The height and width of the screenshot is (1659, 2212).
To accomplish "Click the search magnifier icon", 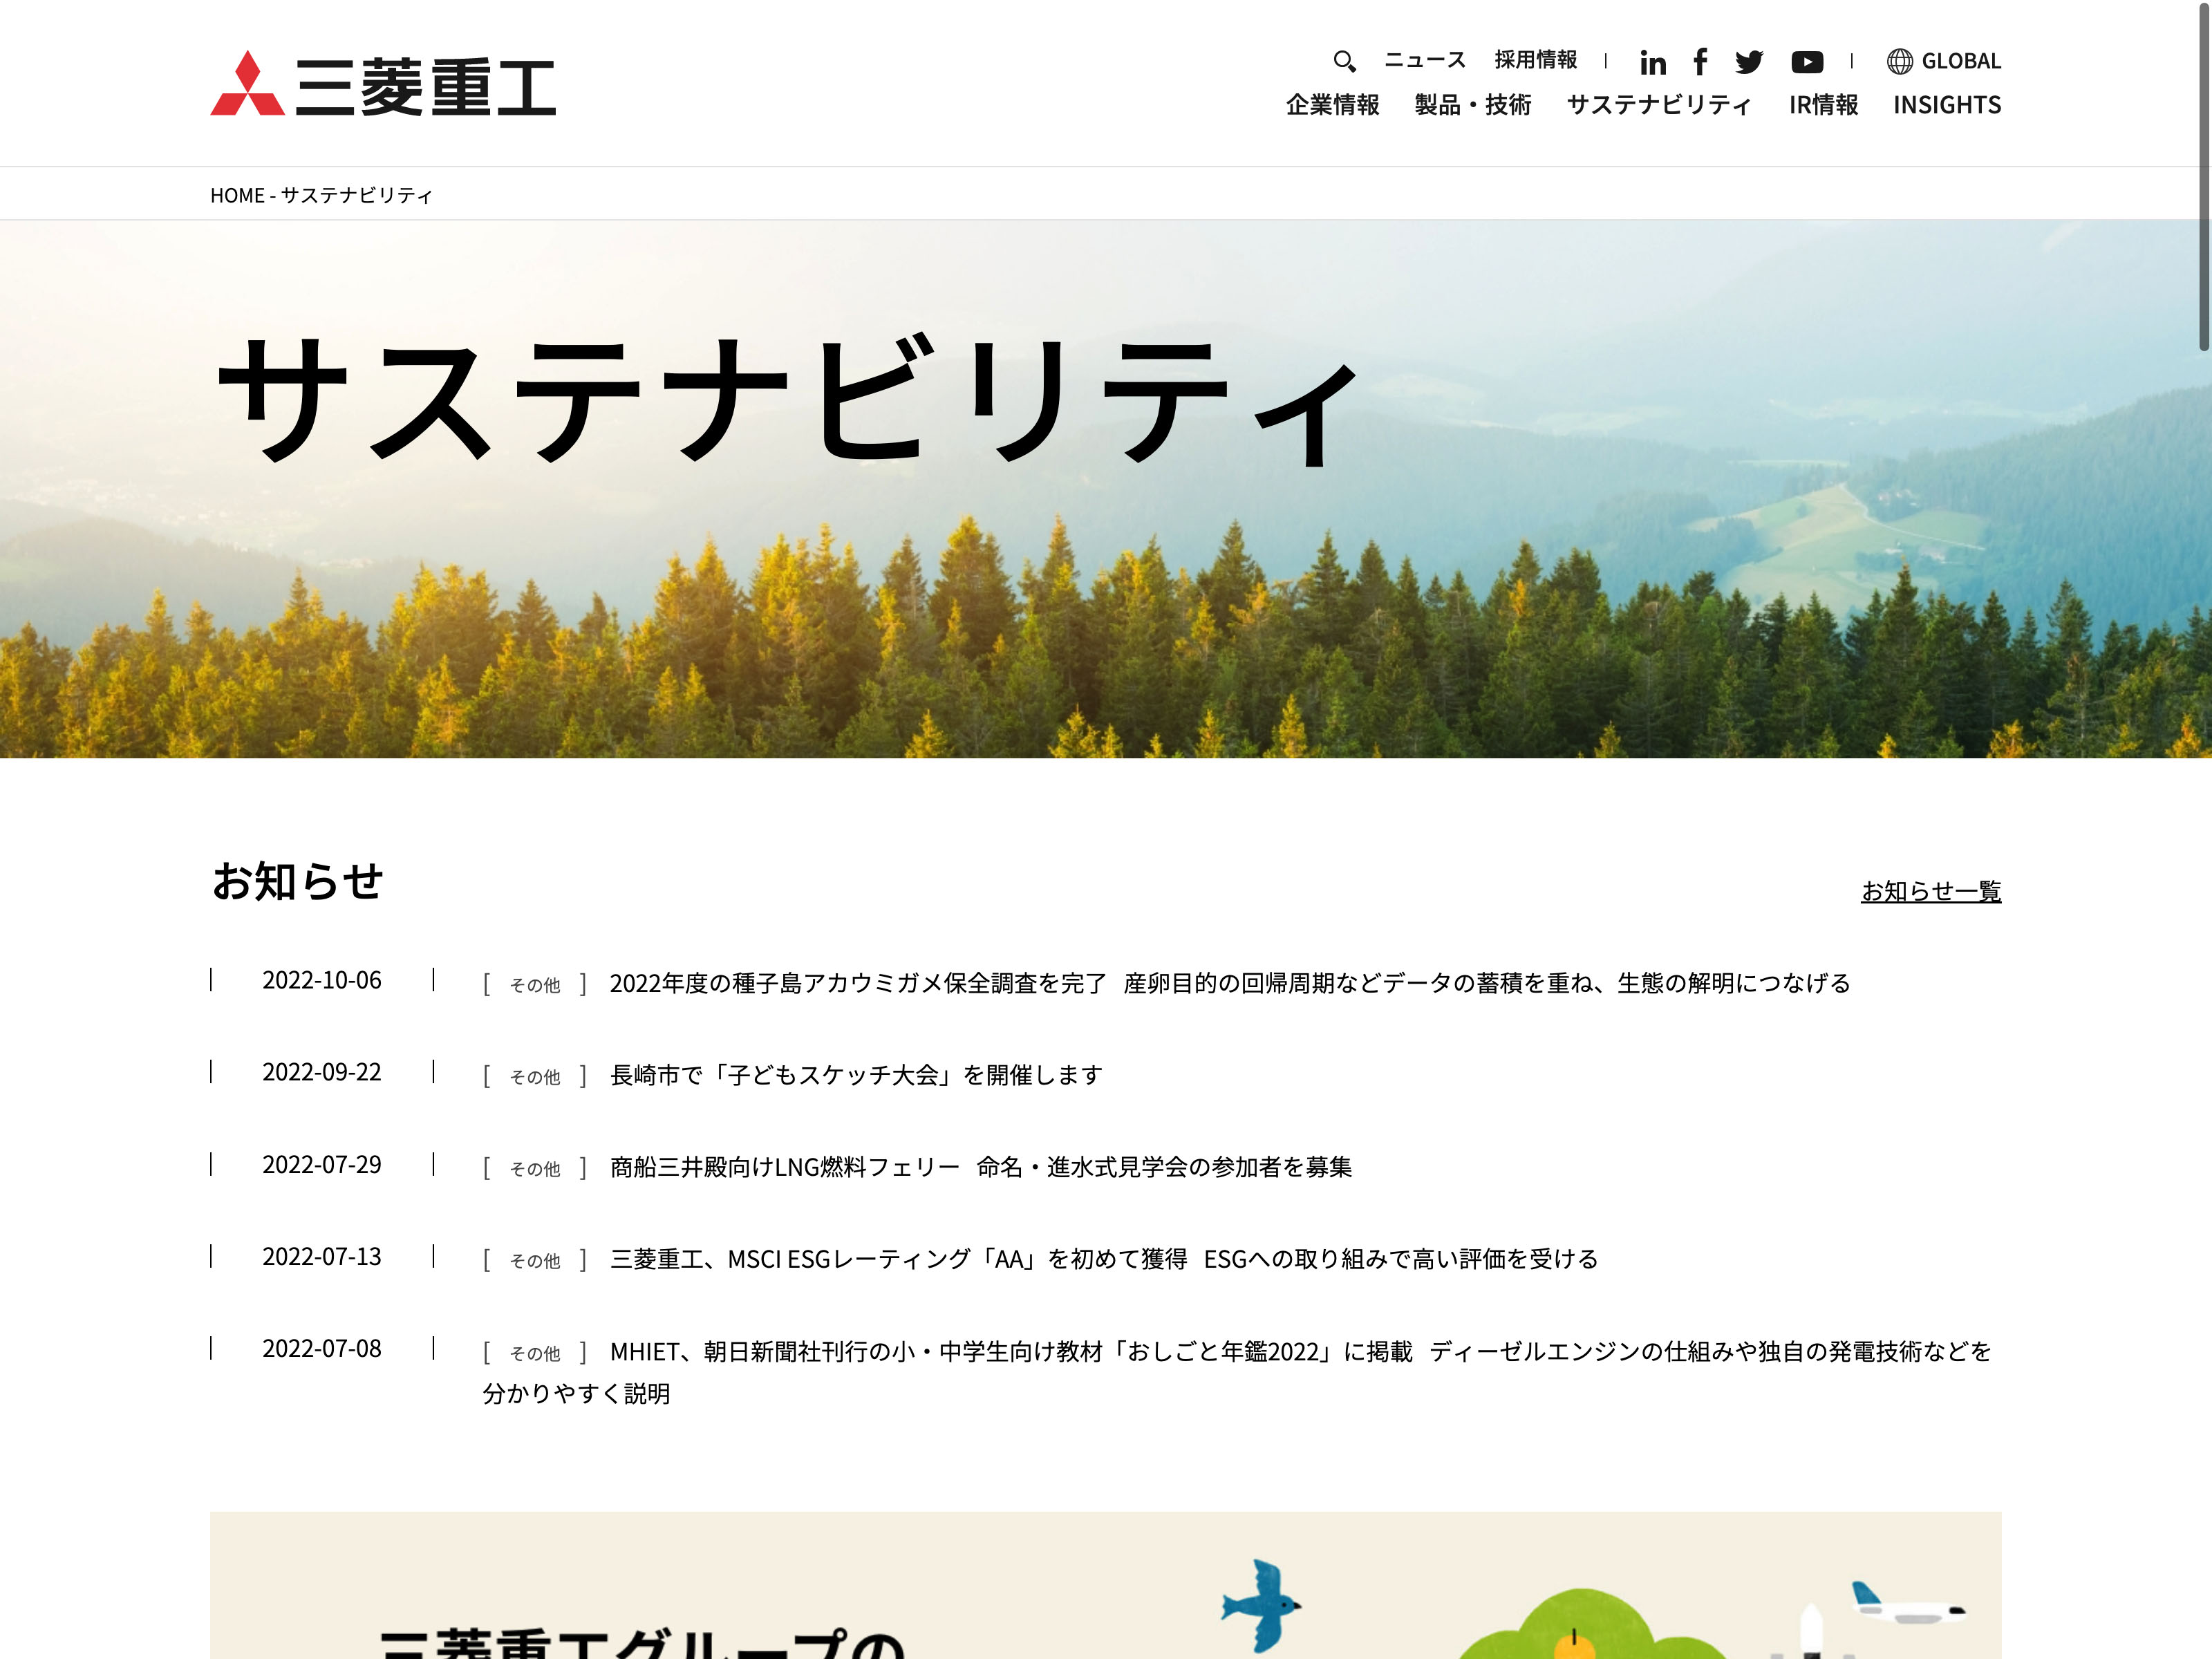I will coord(1344,61).
